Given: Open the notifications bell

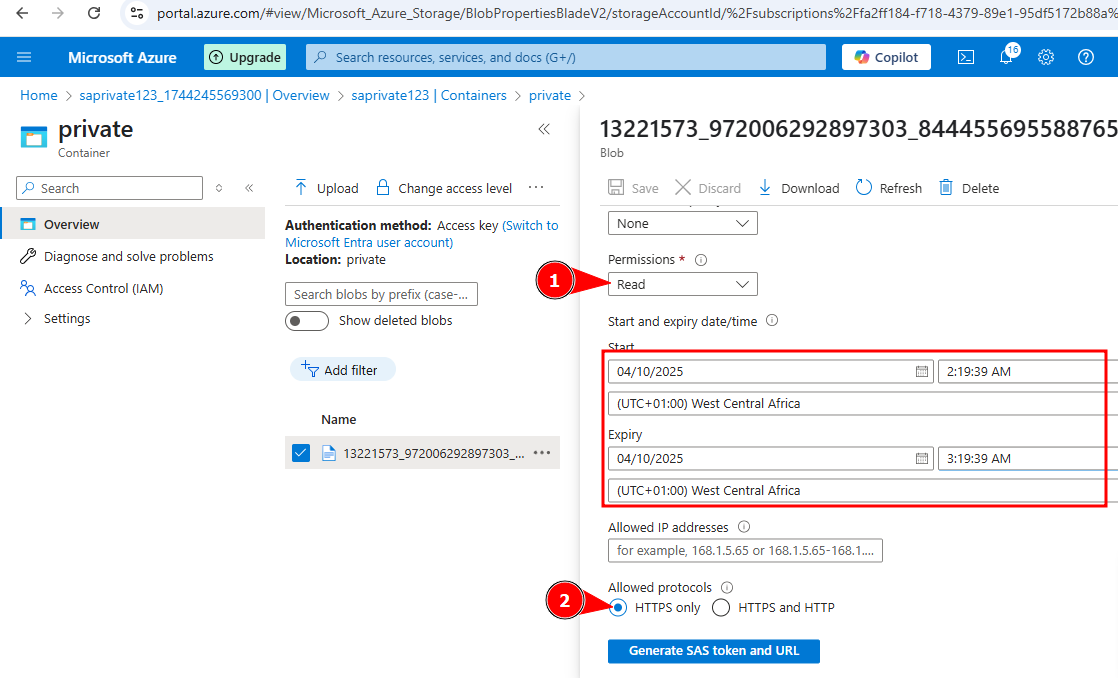Looking at the screenshot, I should point(1006,57).
